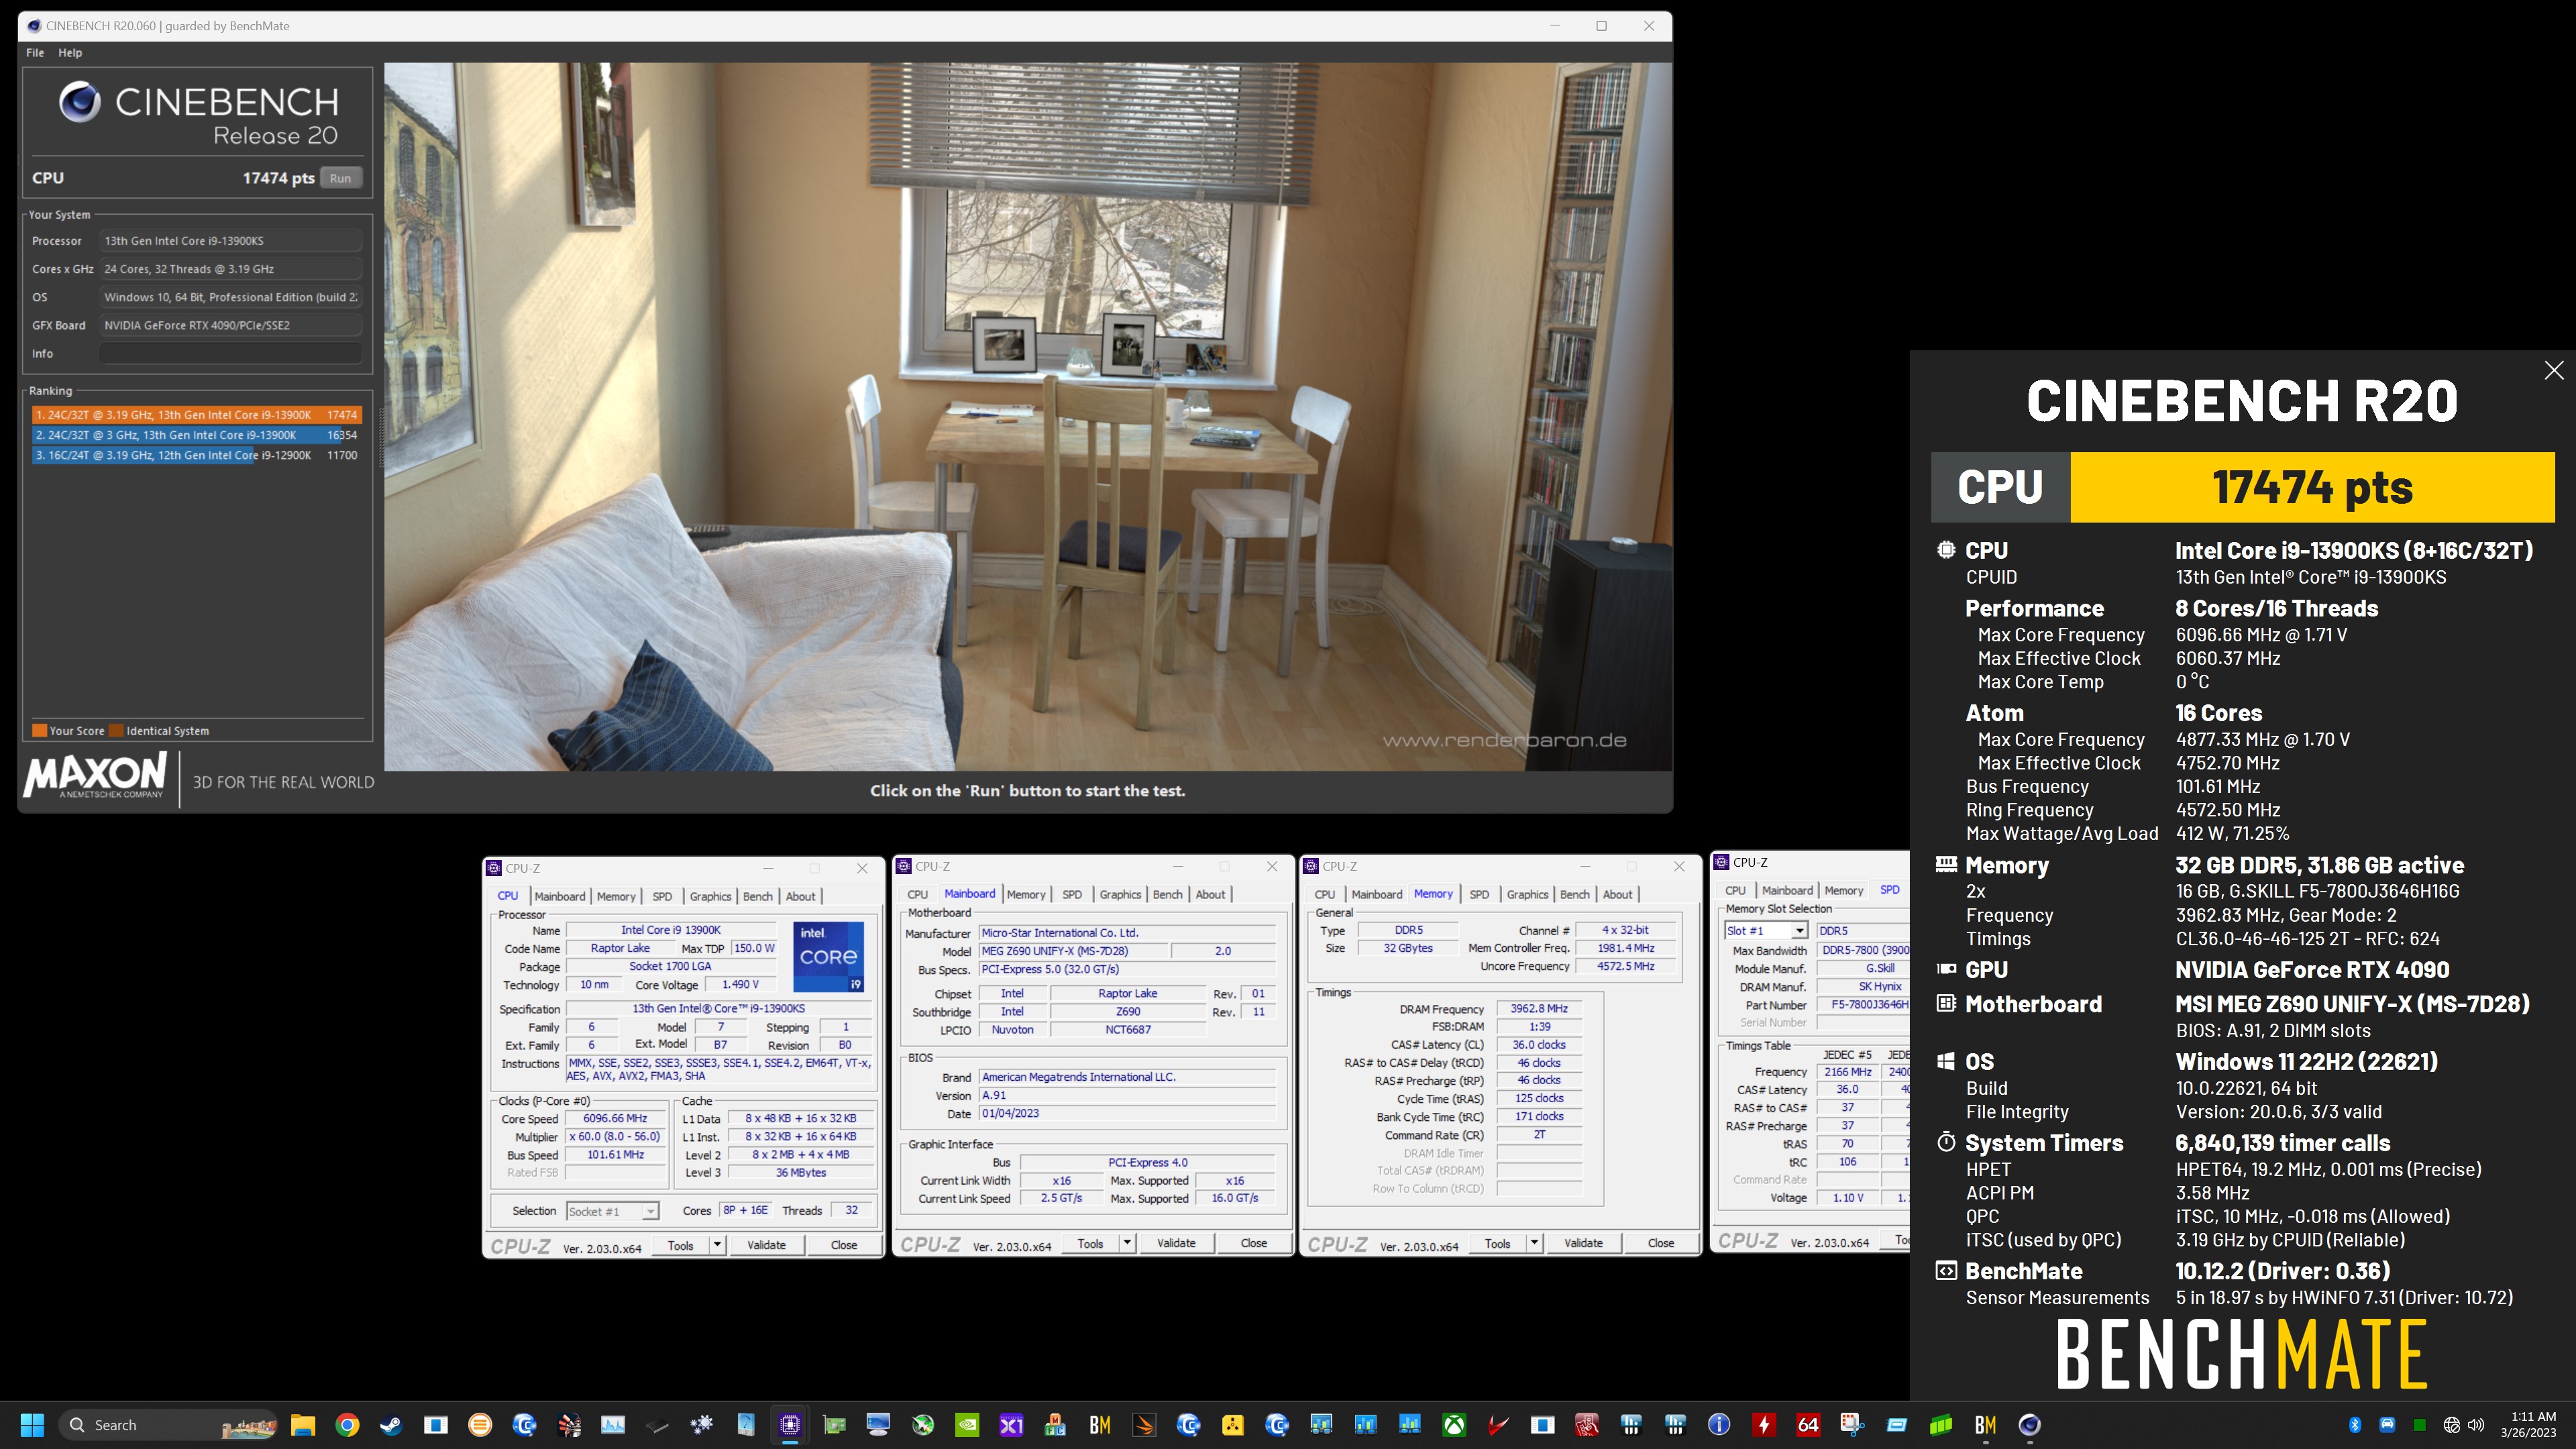Open the NVIDIA app in the taskbar
This screenshot has width=2576, height=1449.
pos(967,1424)
